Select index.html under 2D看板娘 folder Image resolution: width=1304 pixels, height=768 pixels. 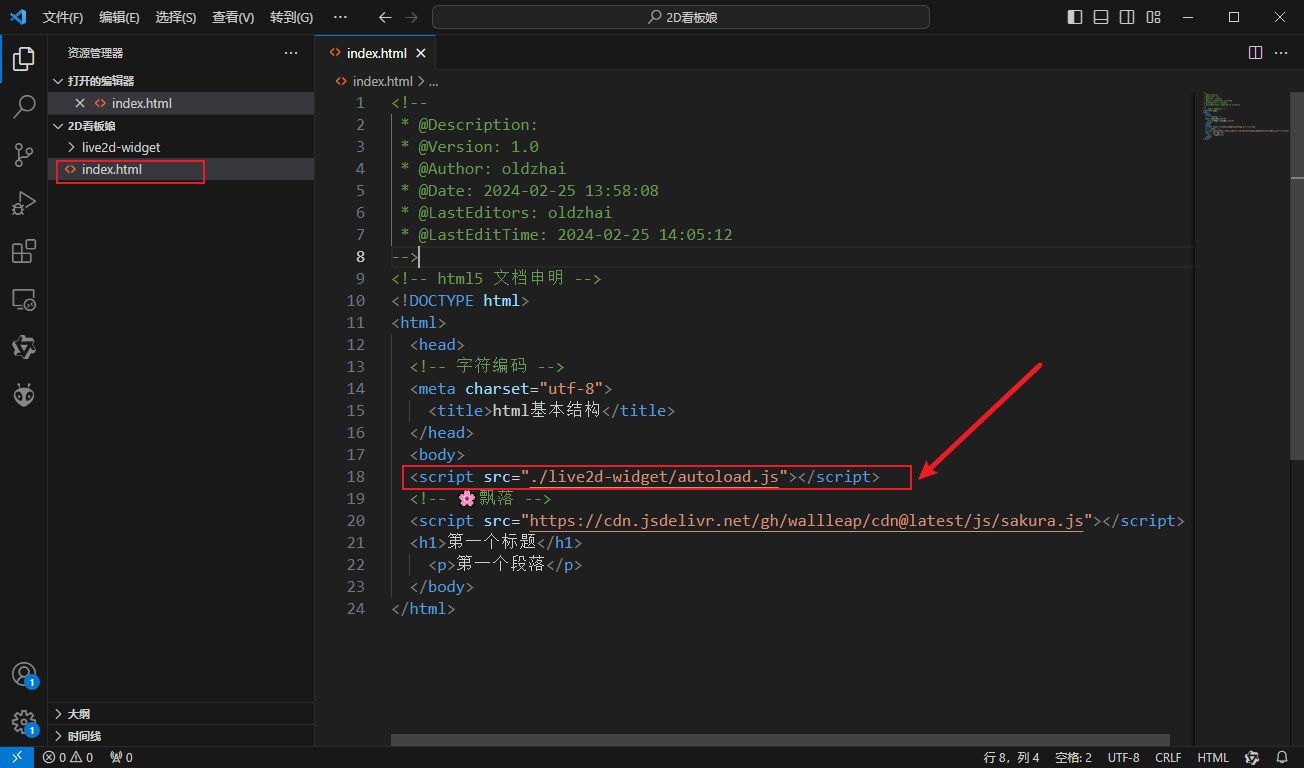click(x=181, y=169)
